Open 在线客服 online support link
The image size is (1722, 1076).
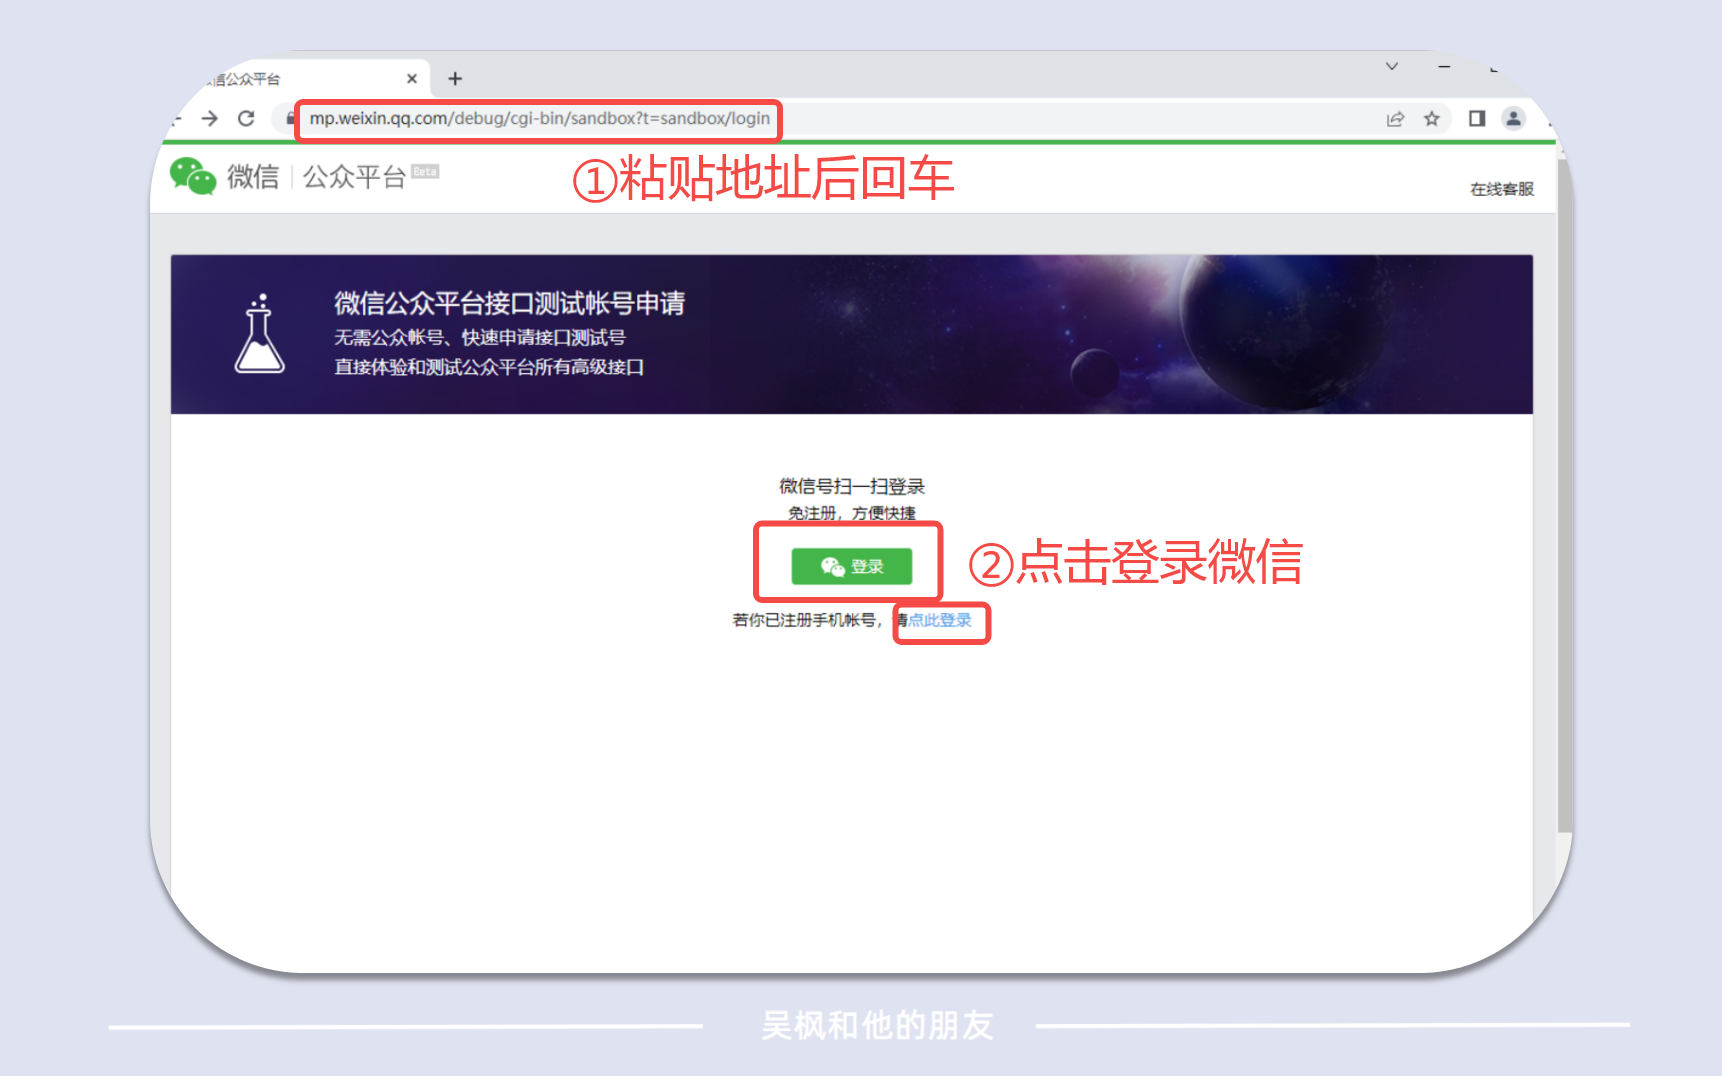[1502, 189]
